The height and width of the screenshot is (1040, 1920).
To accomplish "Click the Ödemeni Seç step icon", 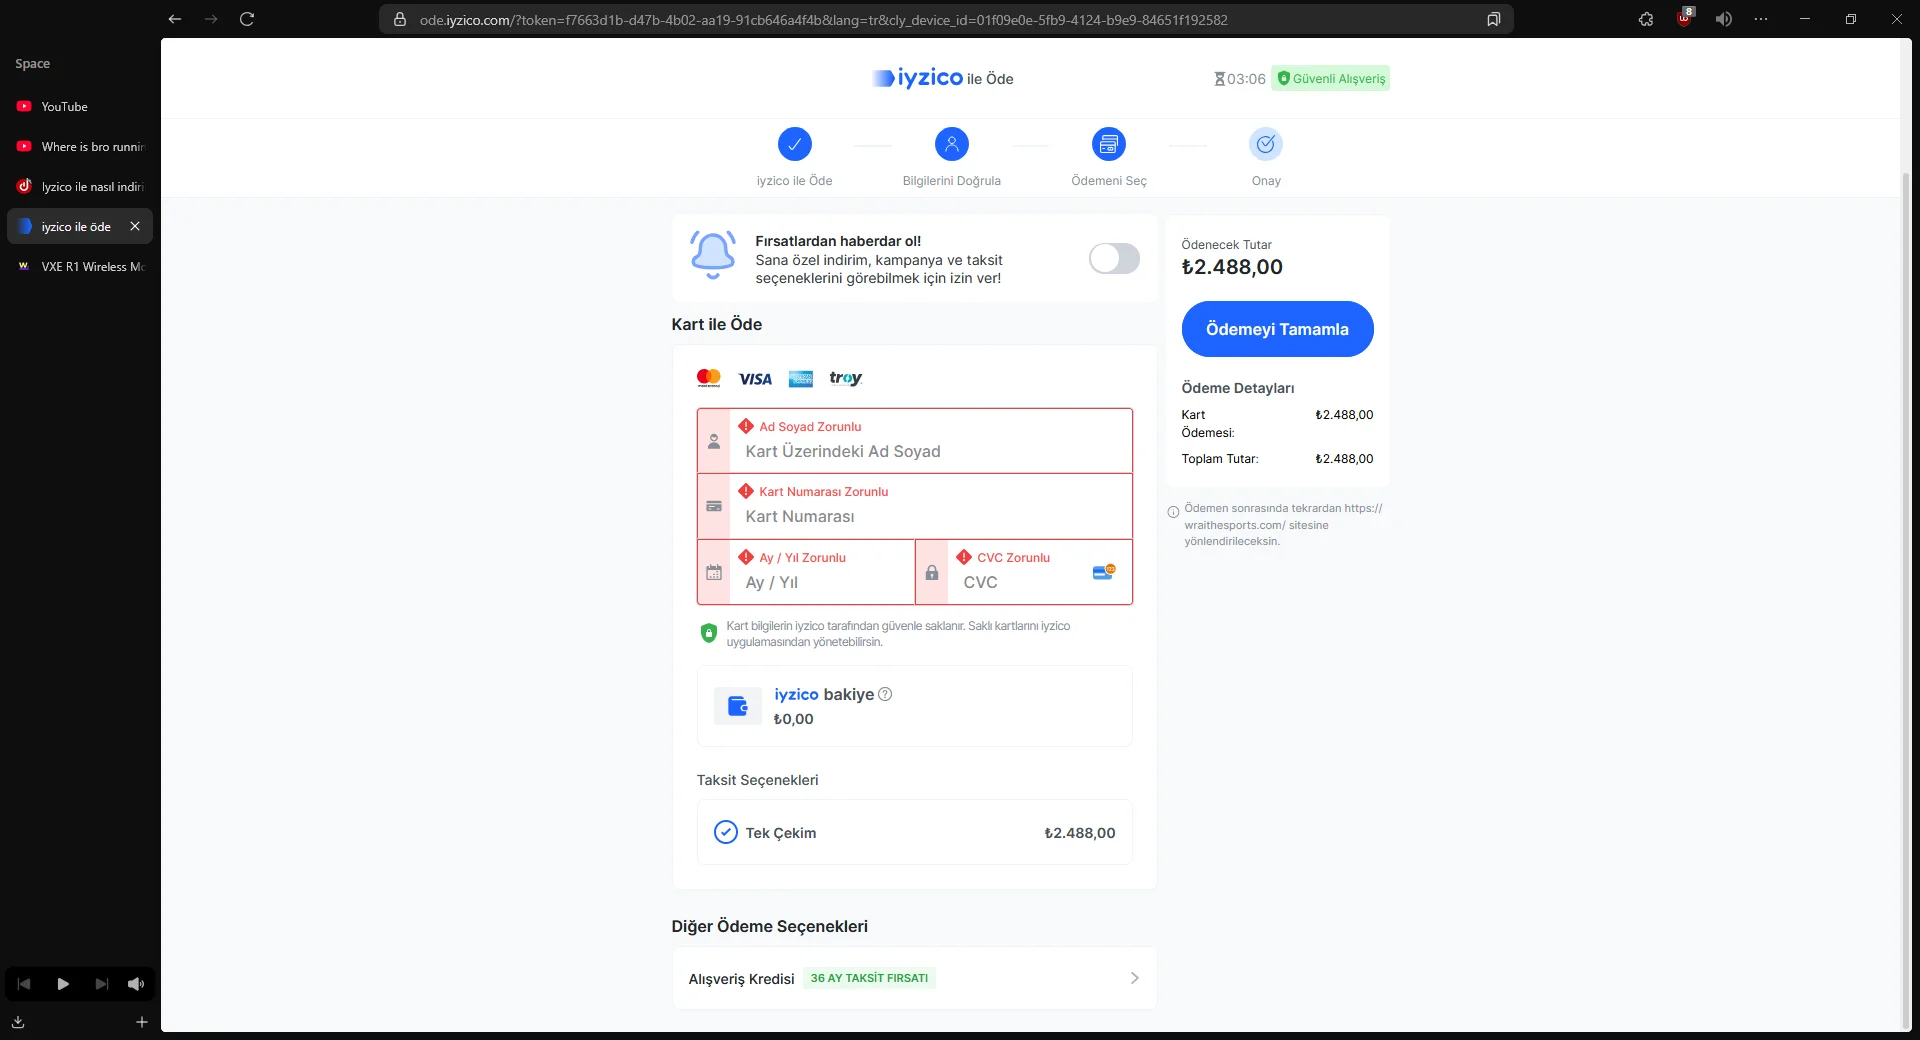I will [x=1109, y=144].
